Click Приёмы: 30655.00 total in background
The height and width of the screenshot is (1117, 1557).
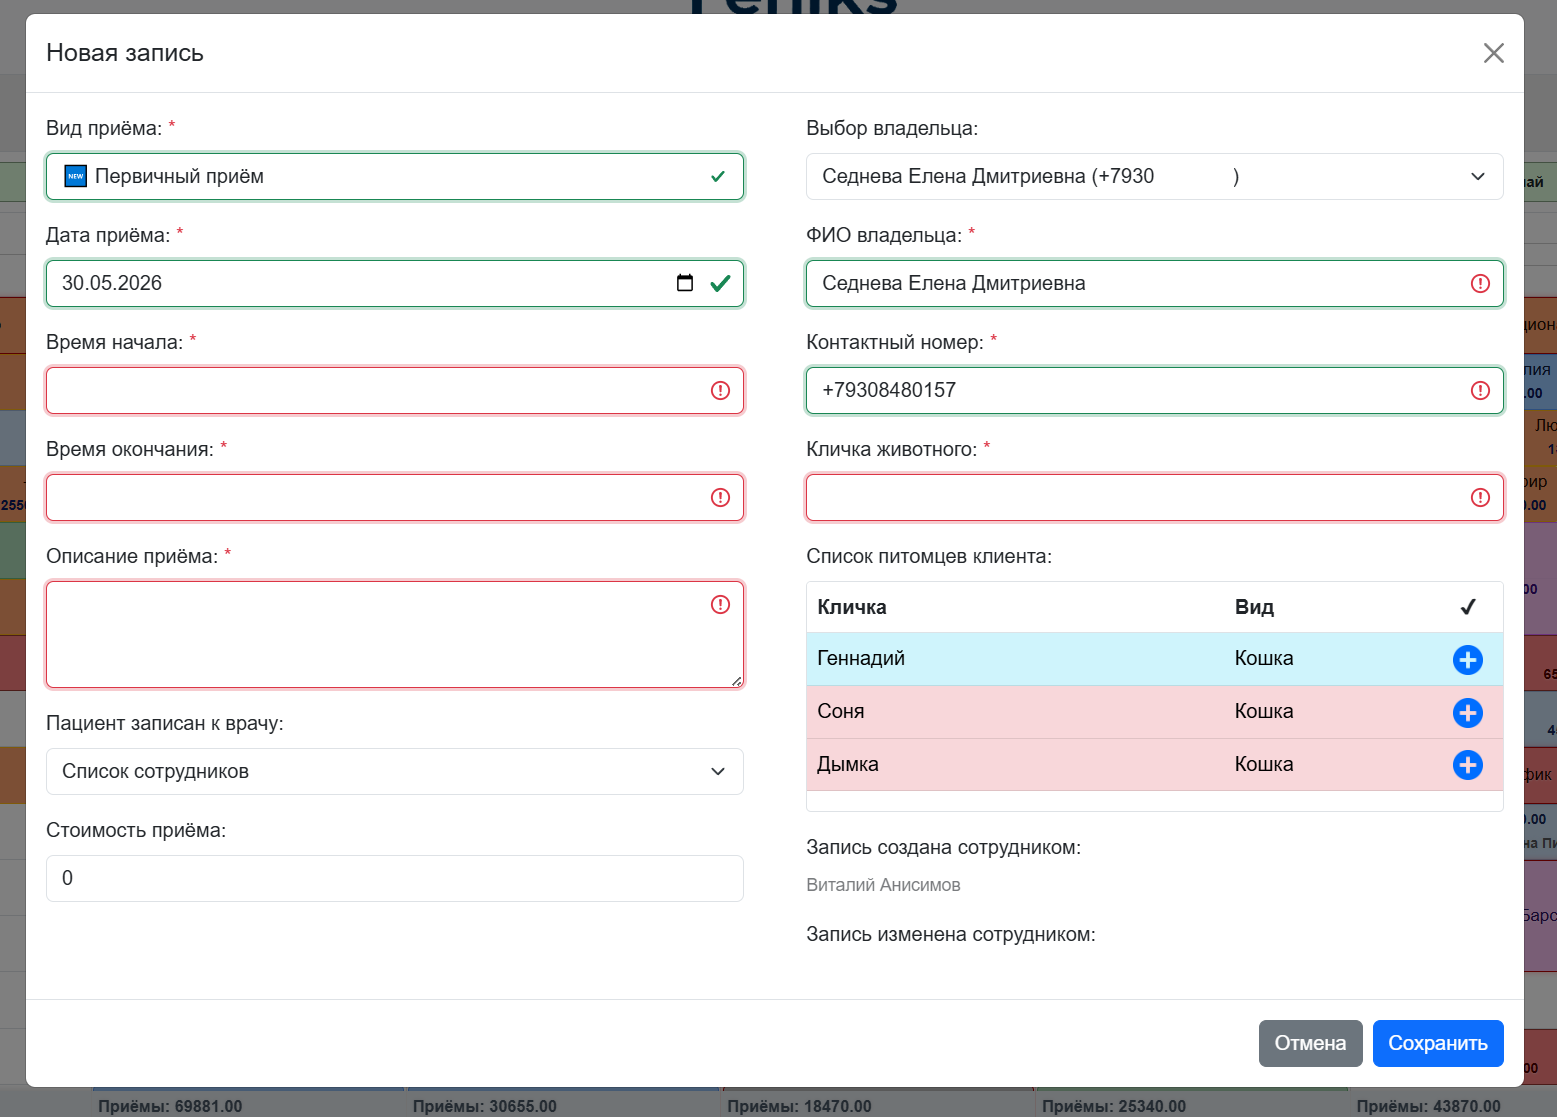485,1106
